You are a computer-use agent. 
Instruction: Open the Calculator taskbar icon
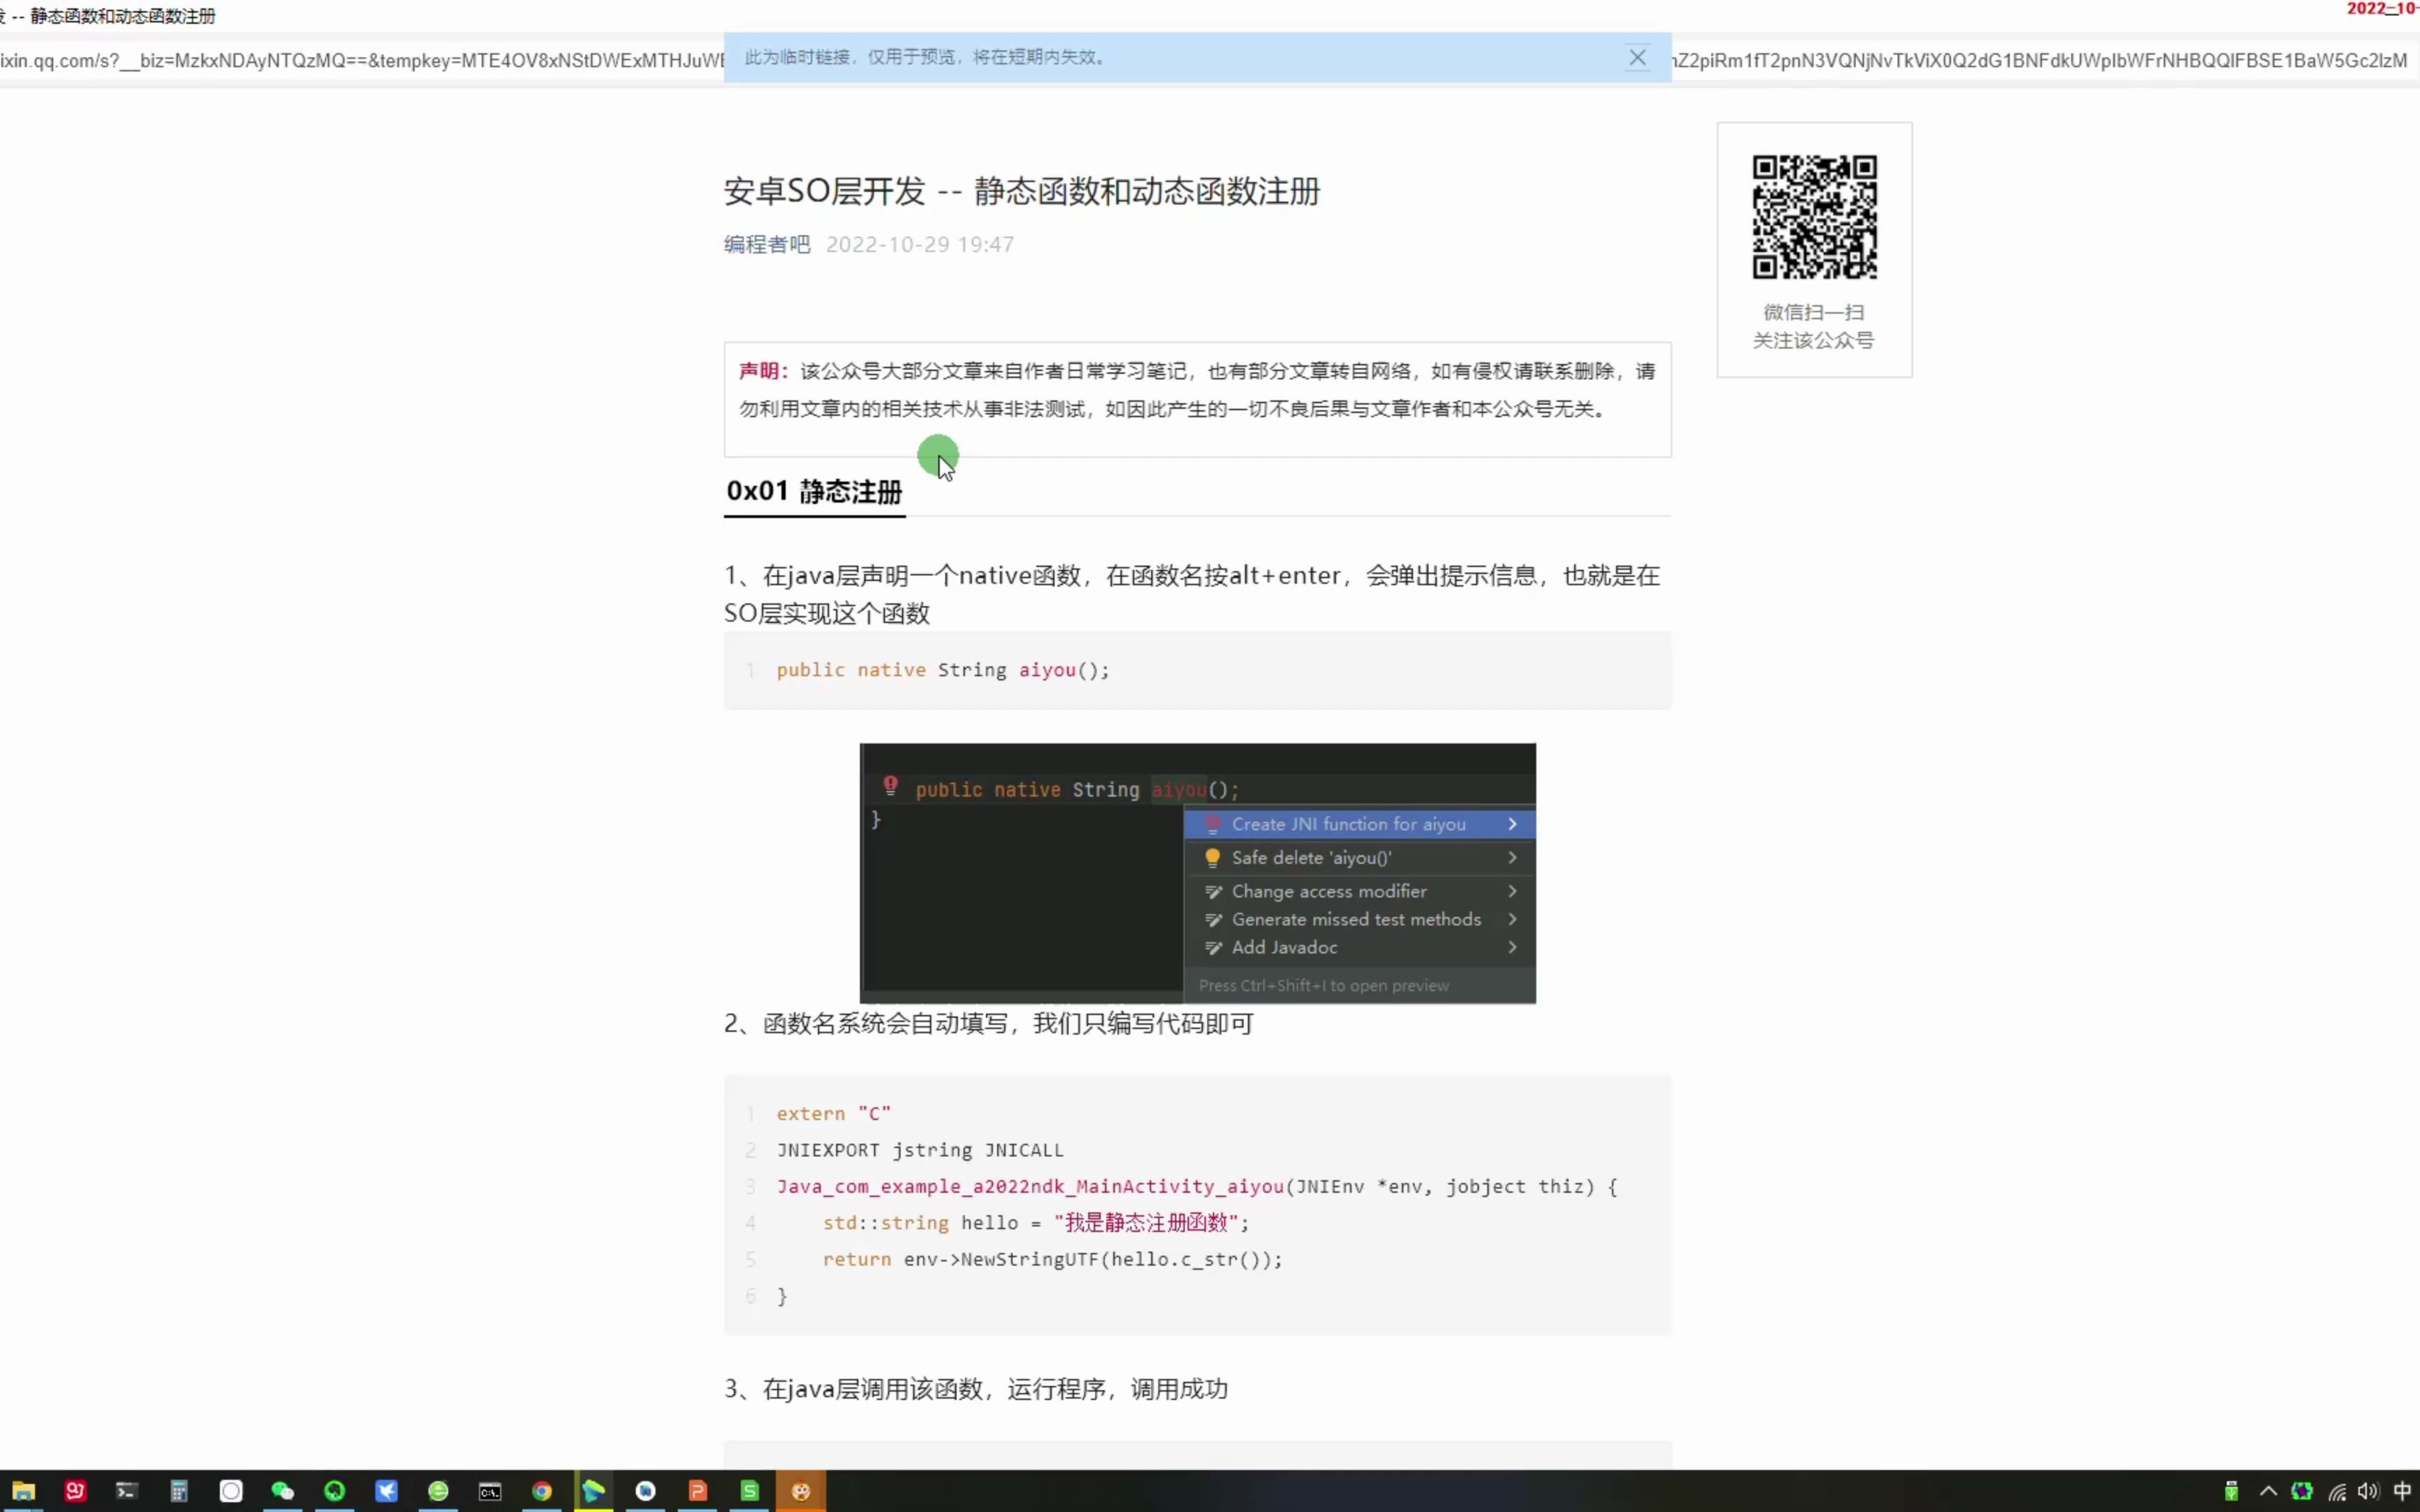(179, 1491)
